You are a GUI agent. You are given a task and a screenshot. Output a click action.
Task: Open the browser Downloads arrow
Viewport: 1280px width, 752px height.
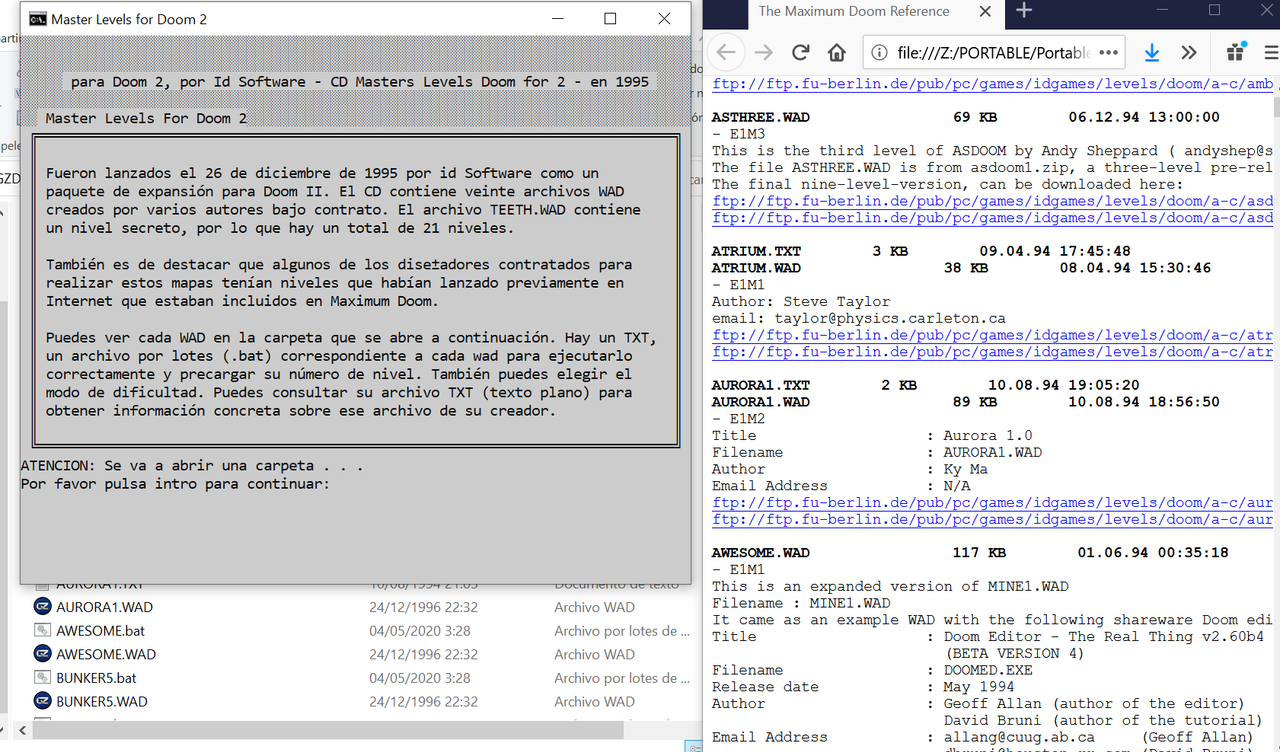tap(1152, 52)
